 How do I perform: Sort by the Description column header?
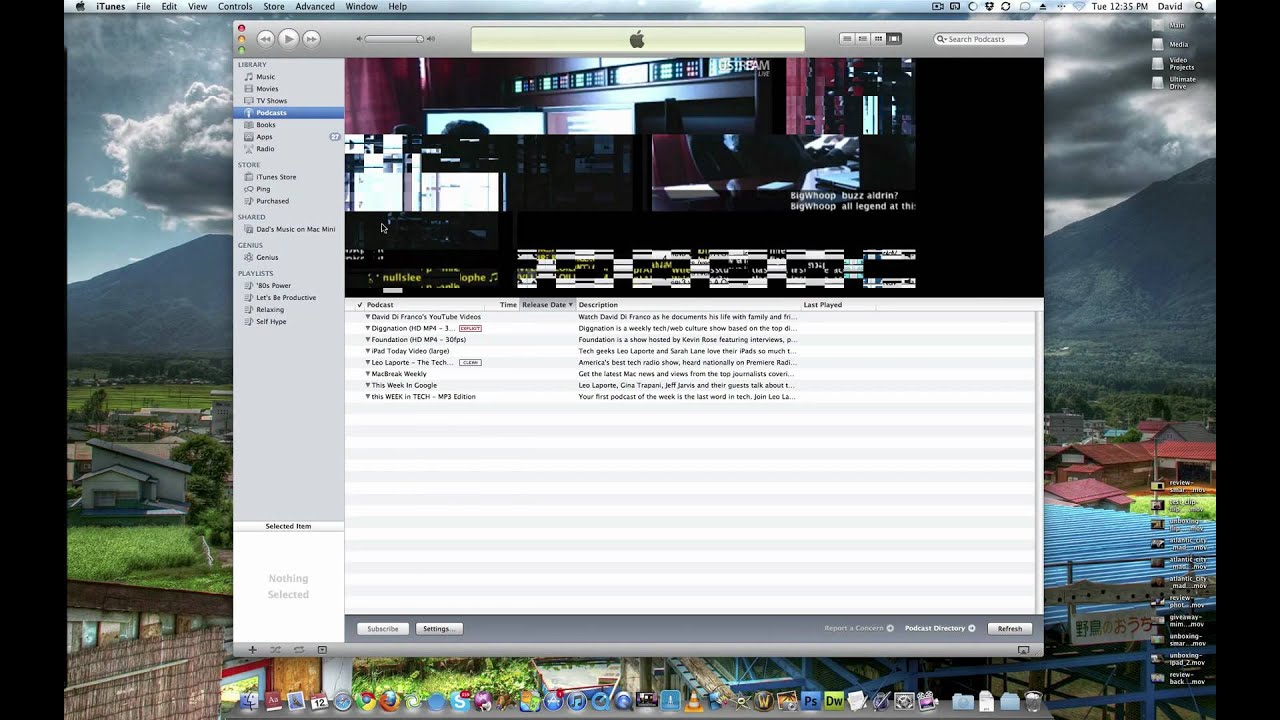pyautogui.click(x=688, y=304)
